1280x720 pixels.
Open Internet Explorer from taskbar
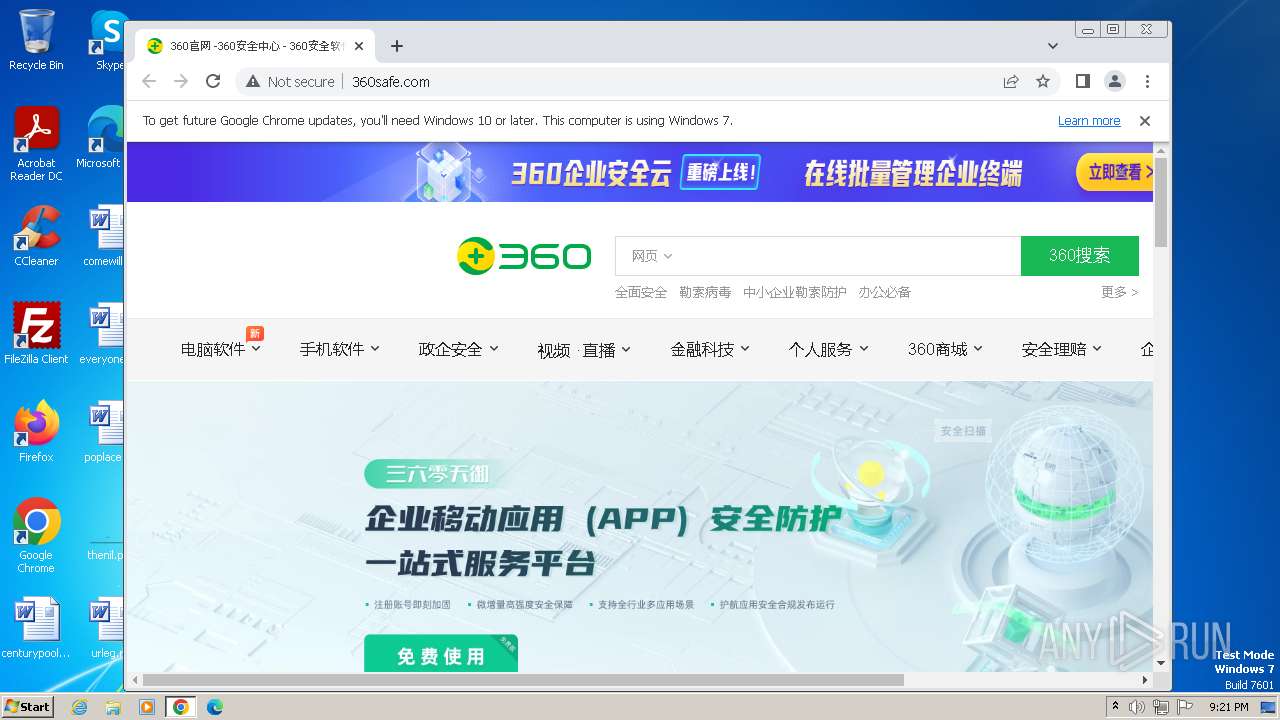coord(80,707)
